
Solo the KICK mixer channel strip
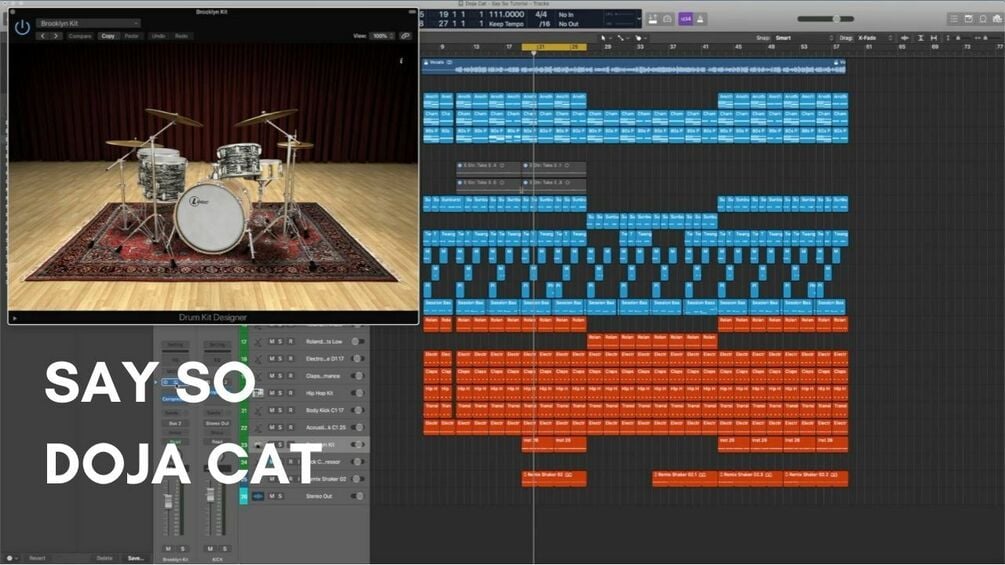[224, 548]
